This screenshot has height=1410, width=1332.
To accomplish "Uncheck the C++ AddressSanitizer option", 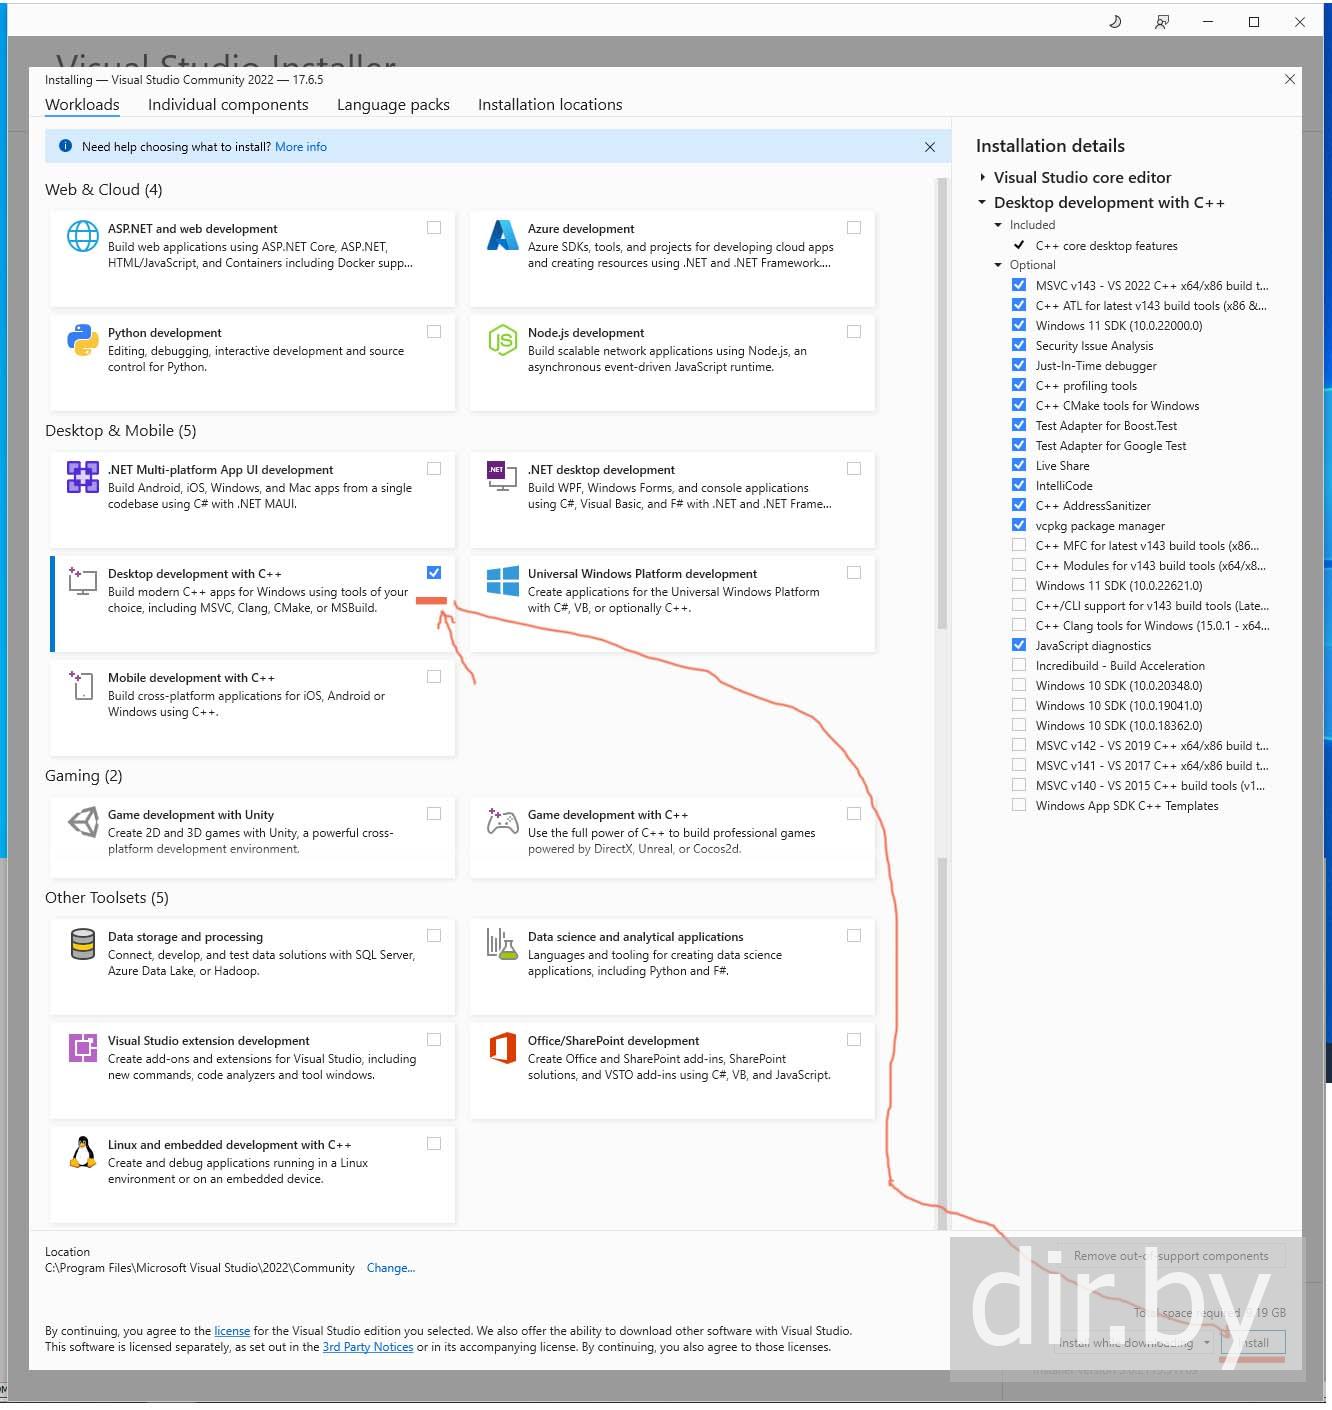I will [1019, 505].
